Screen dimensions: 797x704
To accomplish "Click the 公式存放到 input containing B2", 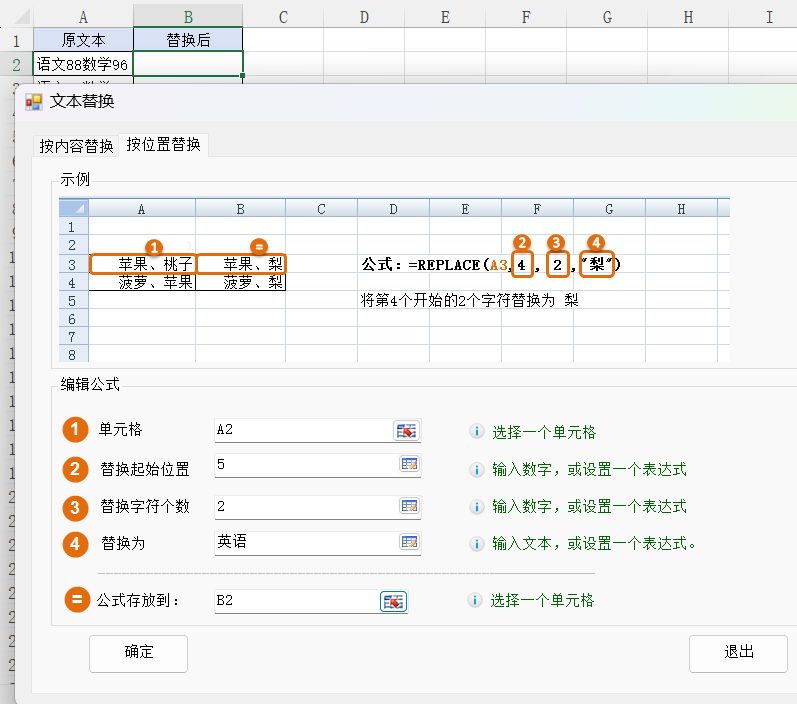I will click(x=295, y=601).
